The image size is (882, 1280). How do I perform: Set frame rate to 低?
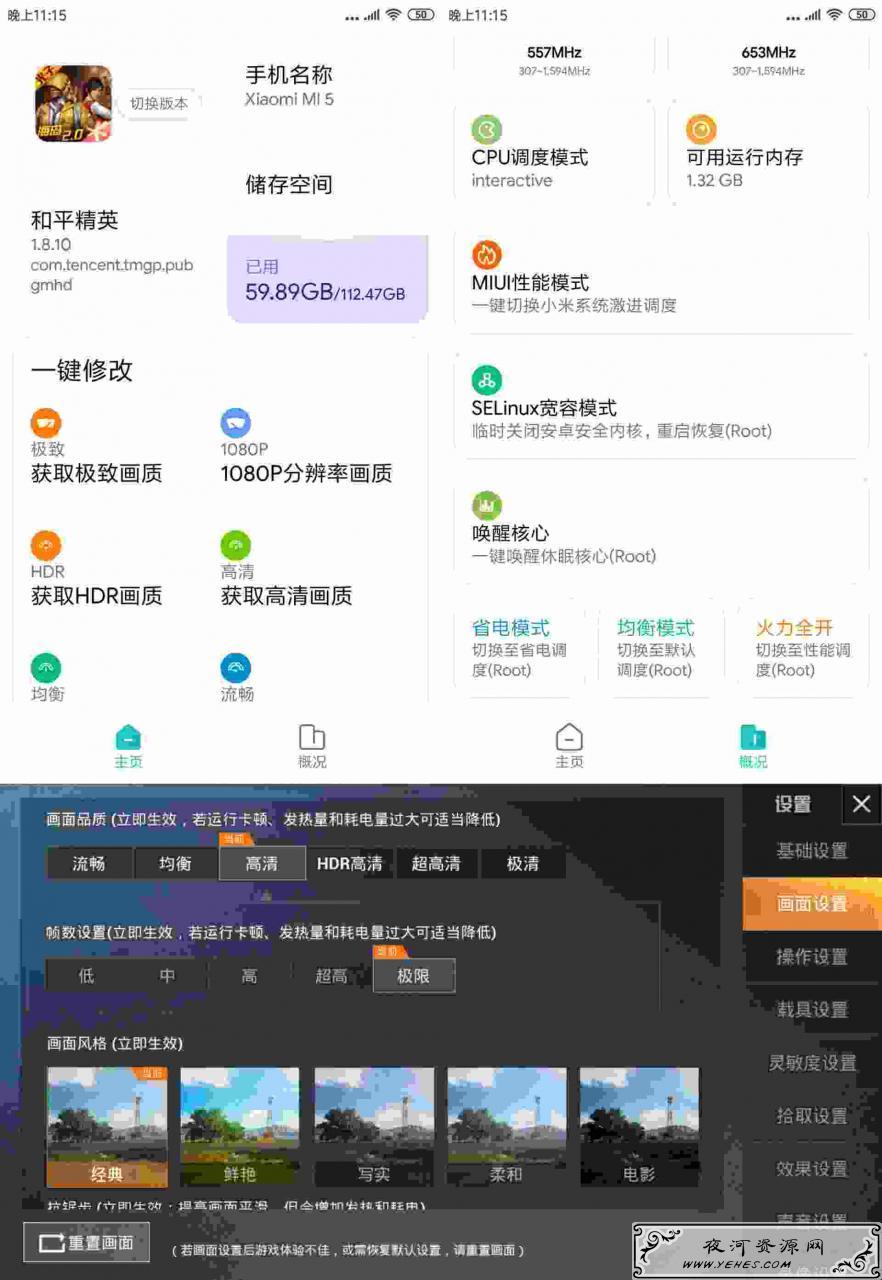click(x=86, y=976)
